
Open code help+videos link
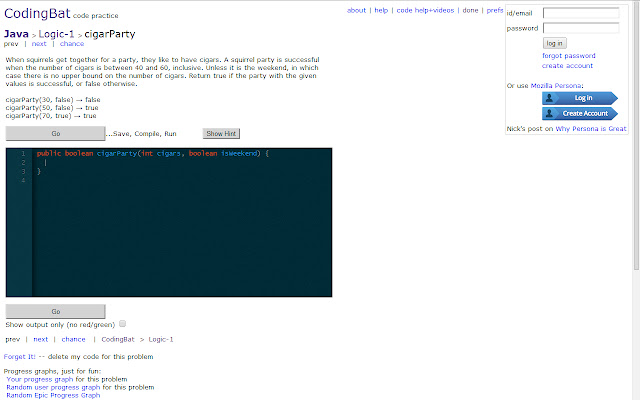click(425, 10)
